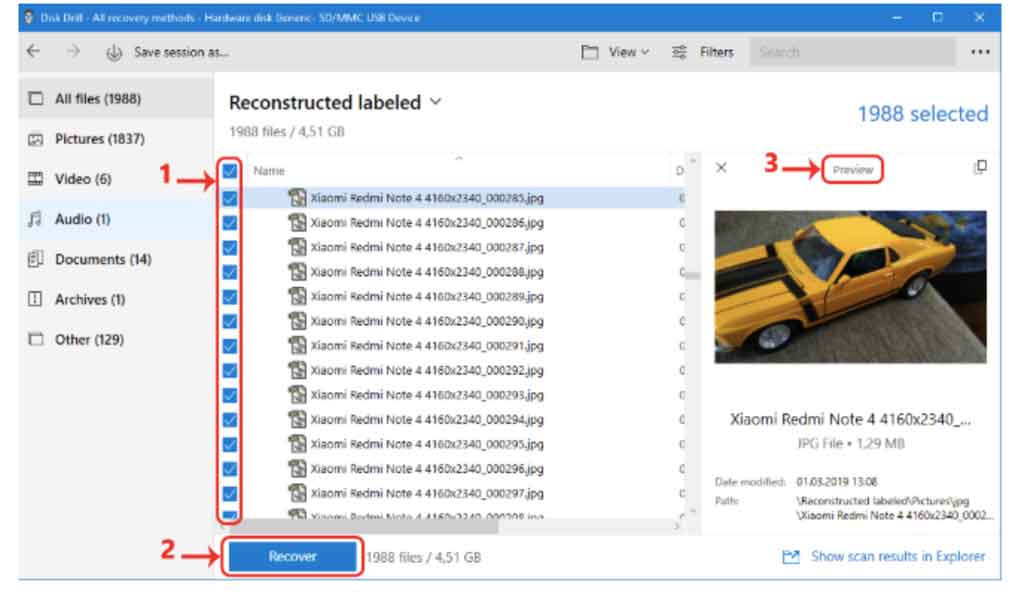Image resolution: width=1020 pixels, height=594 pixels.
Task: Click Show scan results in Explorer link
Action: click(x=897, y=557)
